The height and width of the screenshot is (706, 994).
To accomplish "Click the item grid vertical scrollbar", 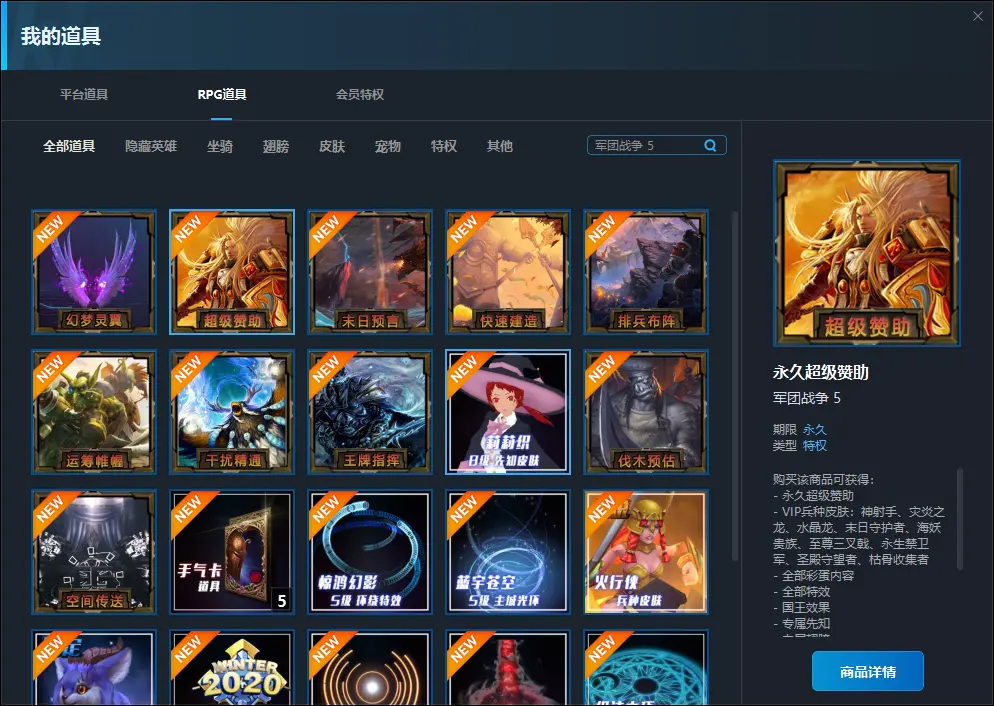I will click(x=735, y=387).
